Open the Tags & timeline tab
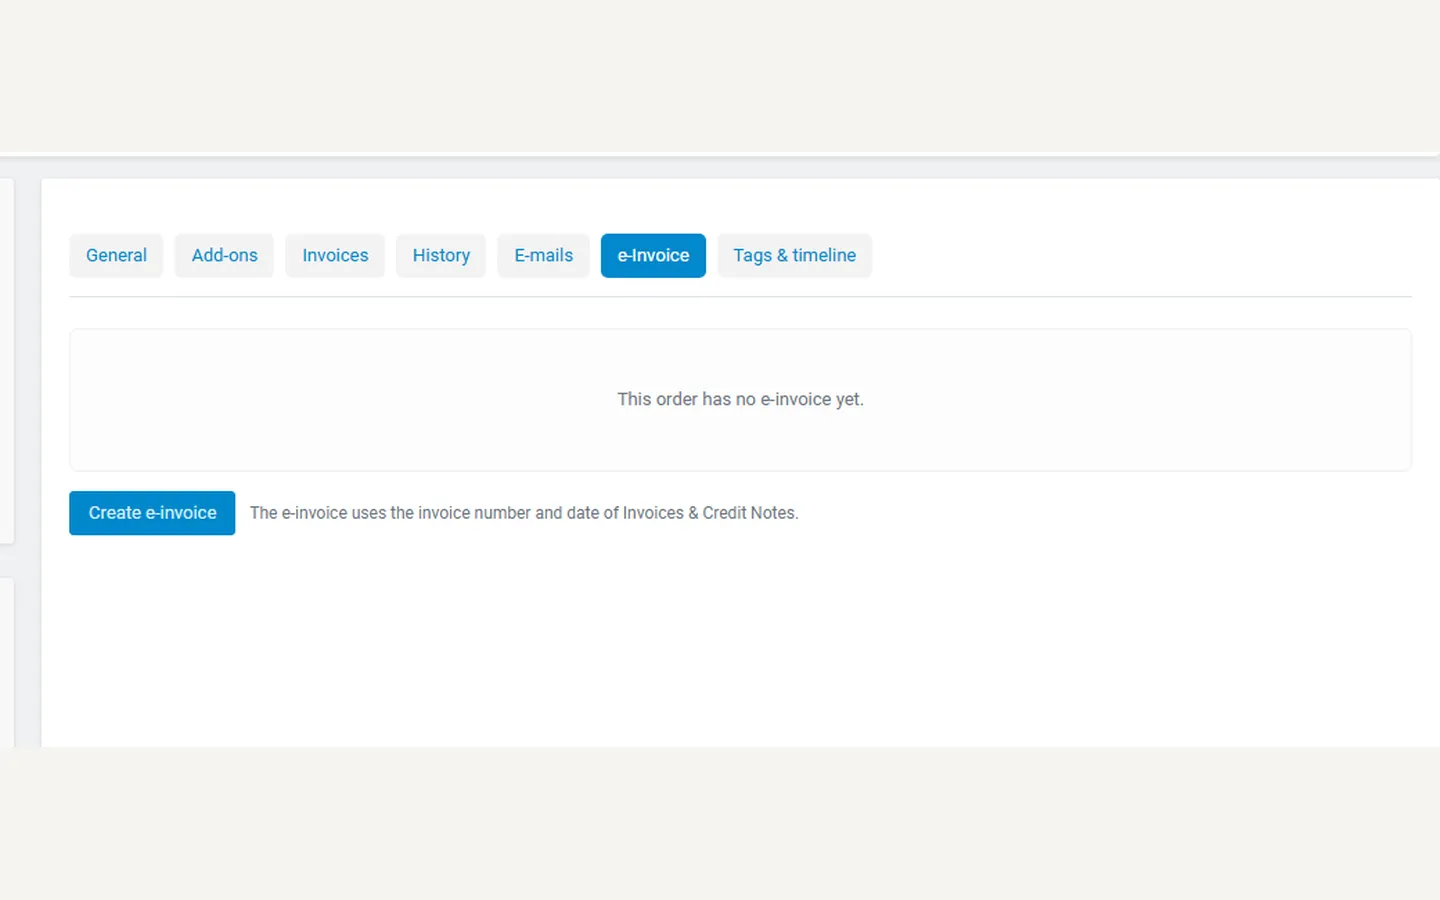Screen dimensions: 1440x900 [794, 256]
